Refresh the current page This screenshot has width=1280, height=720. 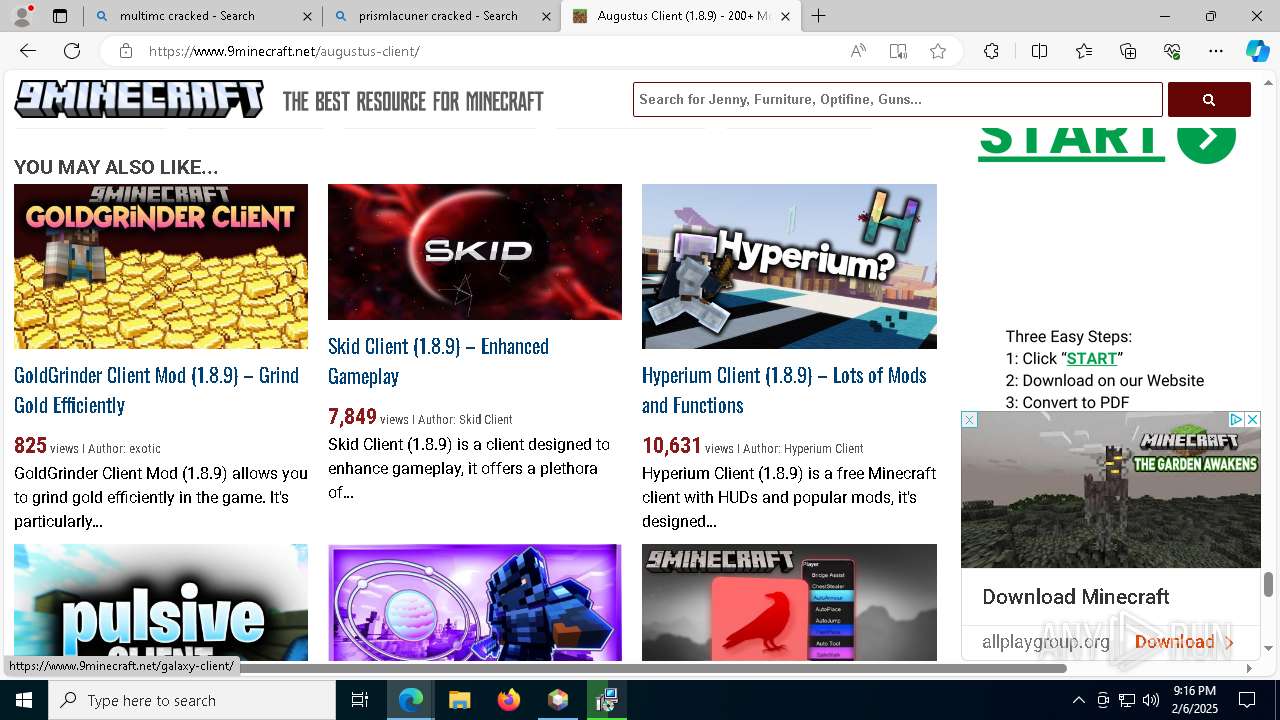(72, 51)
